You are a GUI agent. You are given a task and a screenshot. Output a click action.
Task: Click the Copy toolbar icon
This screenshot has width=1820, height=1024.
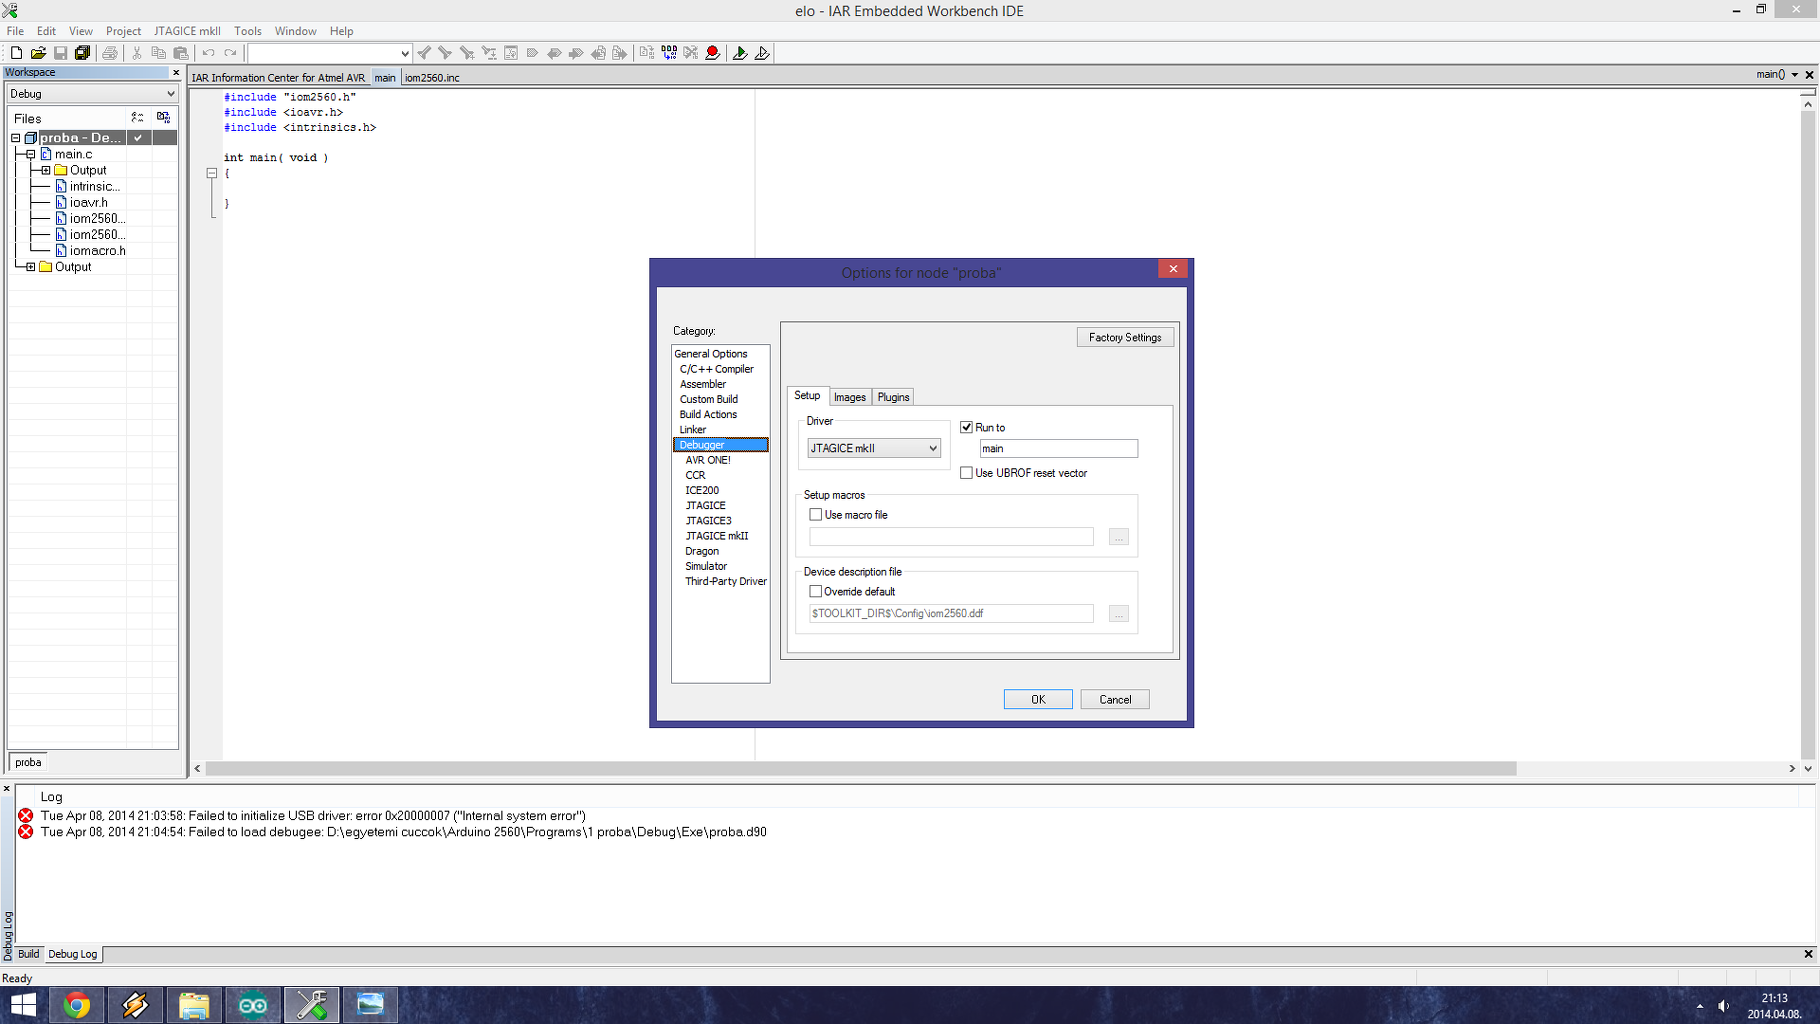pyautogui.click(x=158, y=53)
